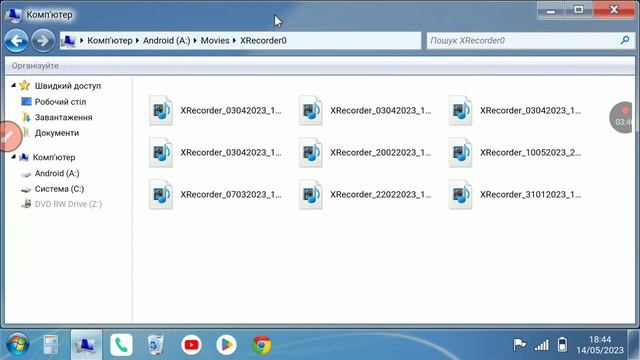This screenshot has height=360, width=640.
Task: Select Комп'ютер in the address breadcrumb
Action: (x=110, y=40)
